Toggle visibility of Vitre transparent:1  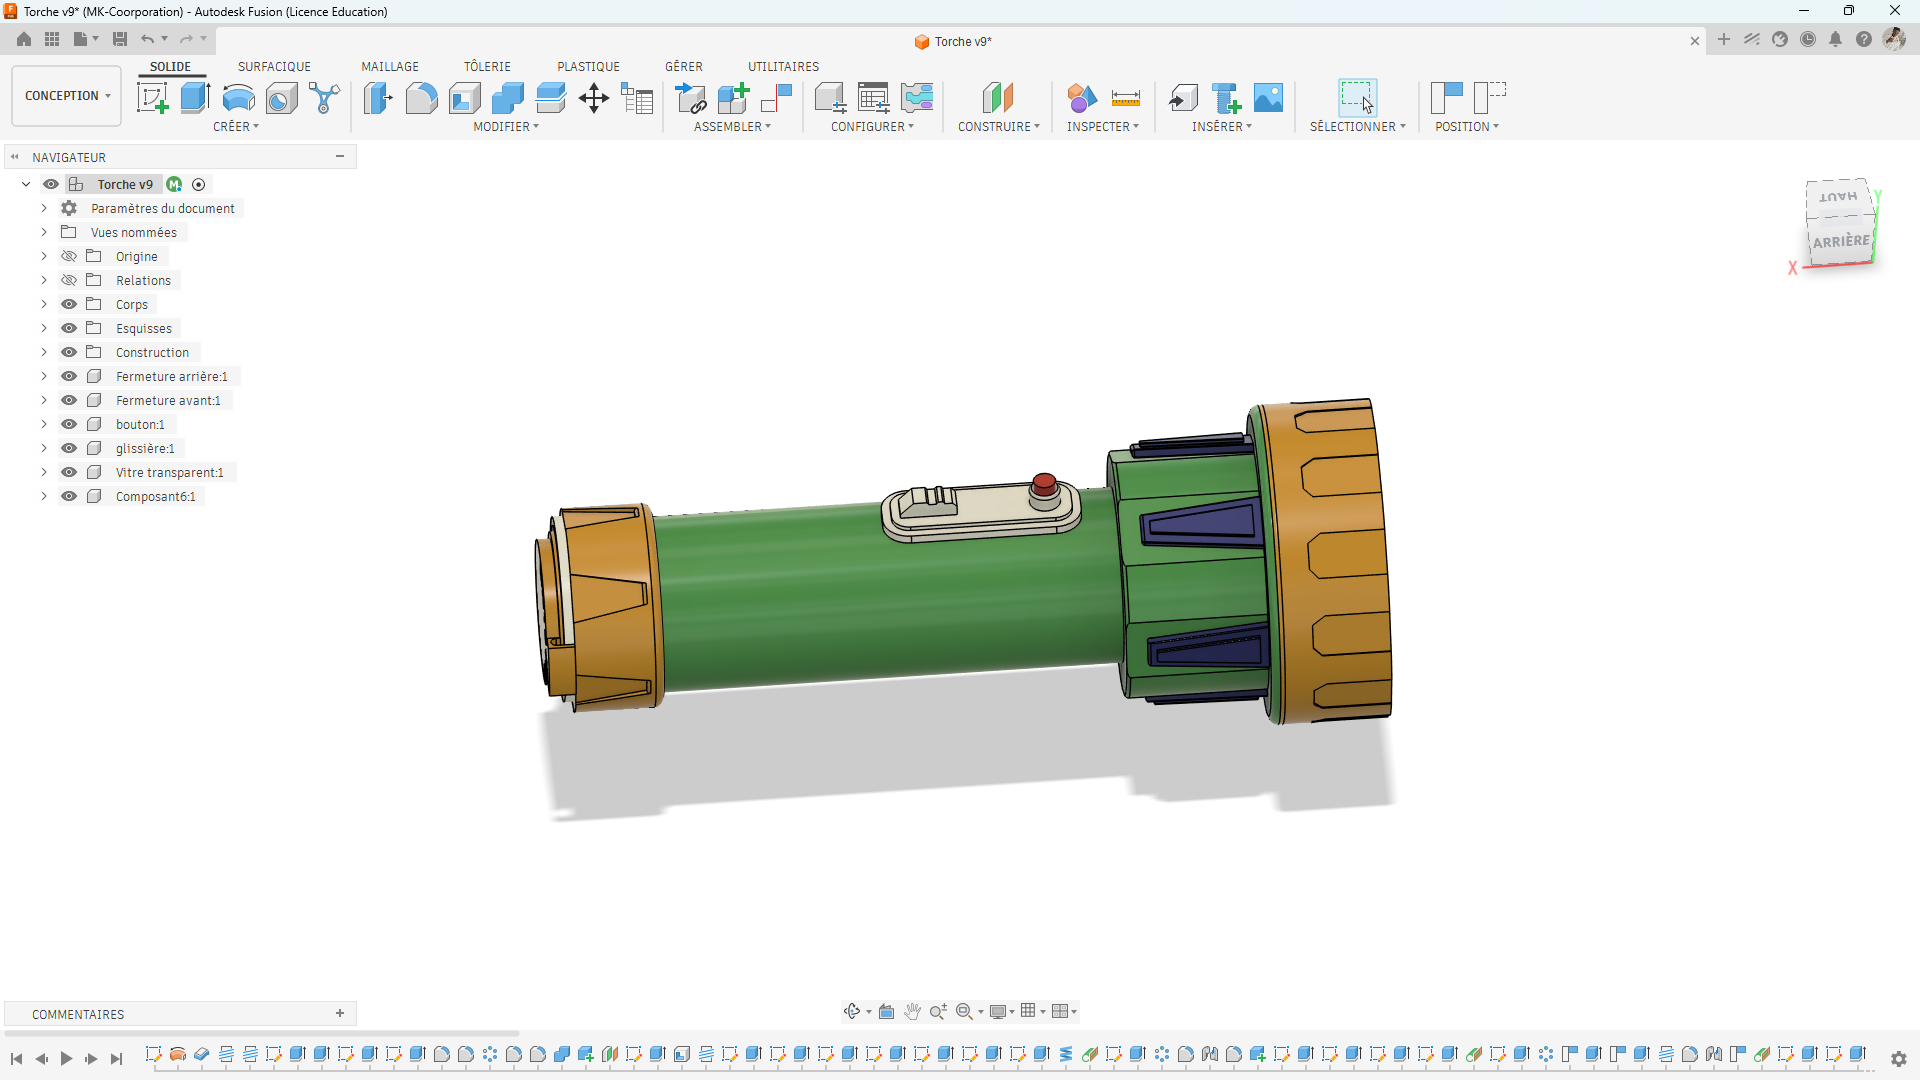coord(69,472)
